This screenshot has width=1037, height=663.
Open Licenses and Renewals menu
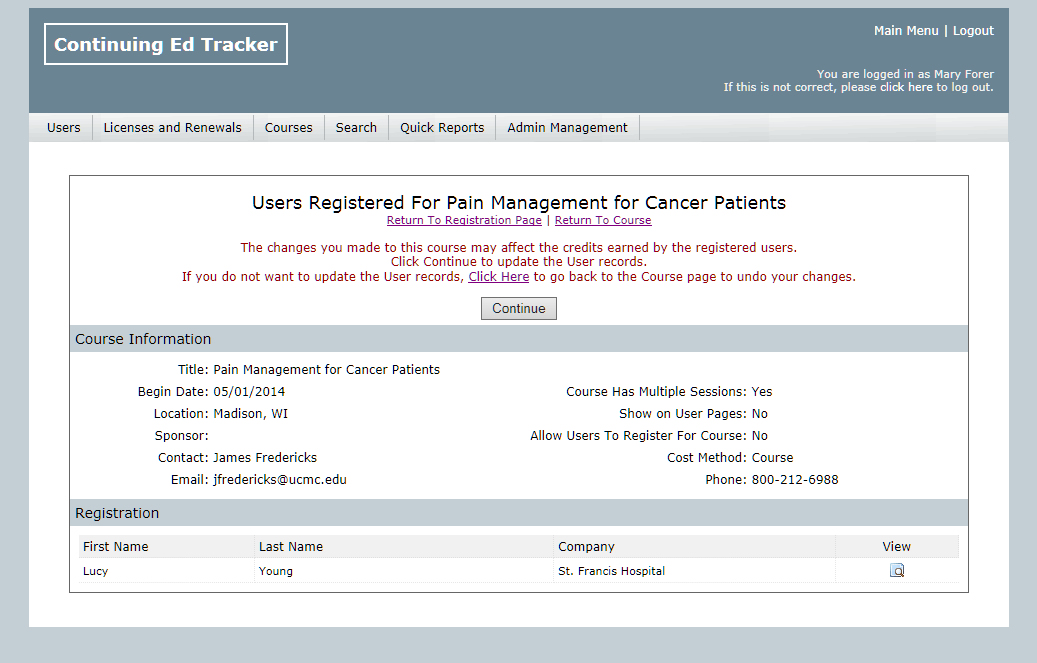(172, 128)
